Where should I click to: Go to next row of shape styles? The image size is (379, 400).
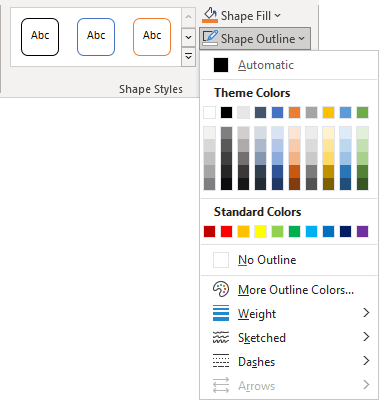[x=188, y=37]
